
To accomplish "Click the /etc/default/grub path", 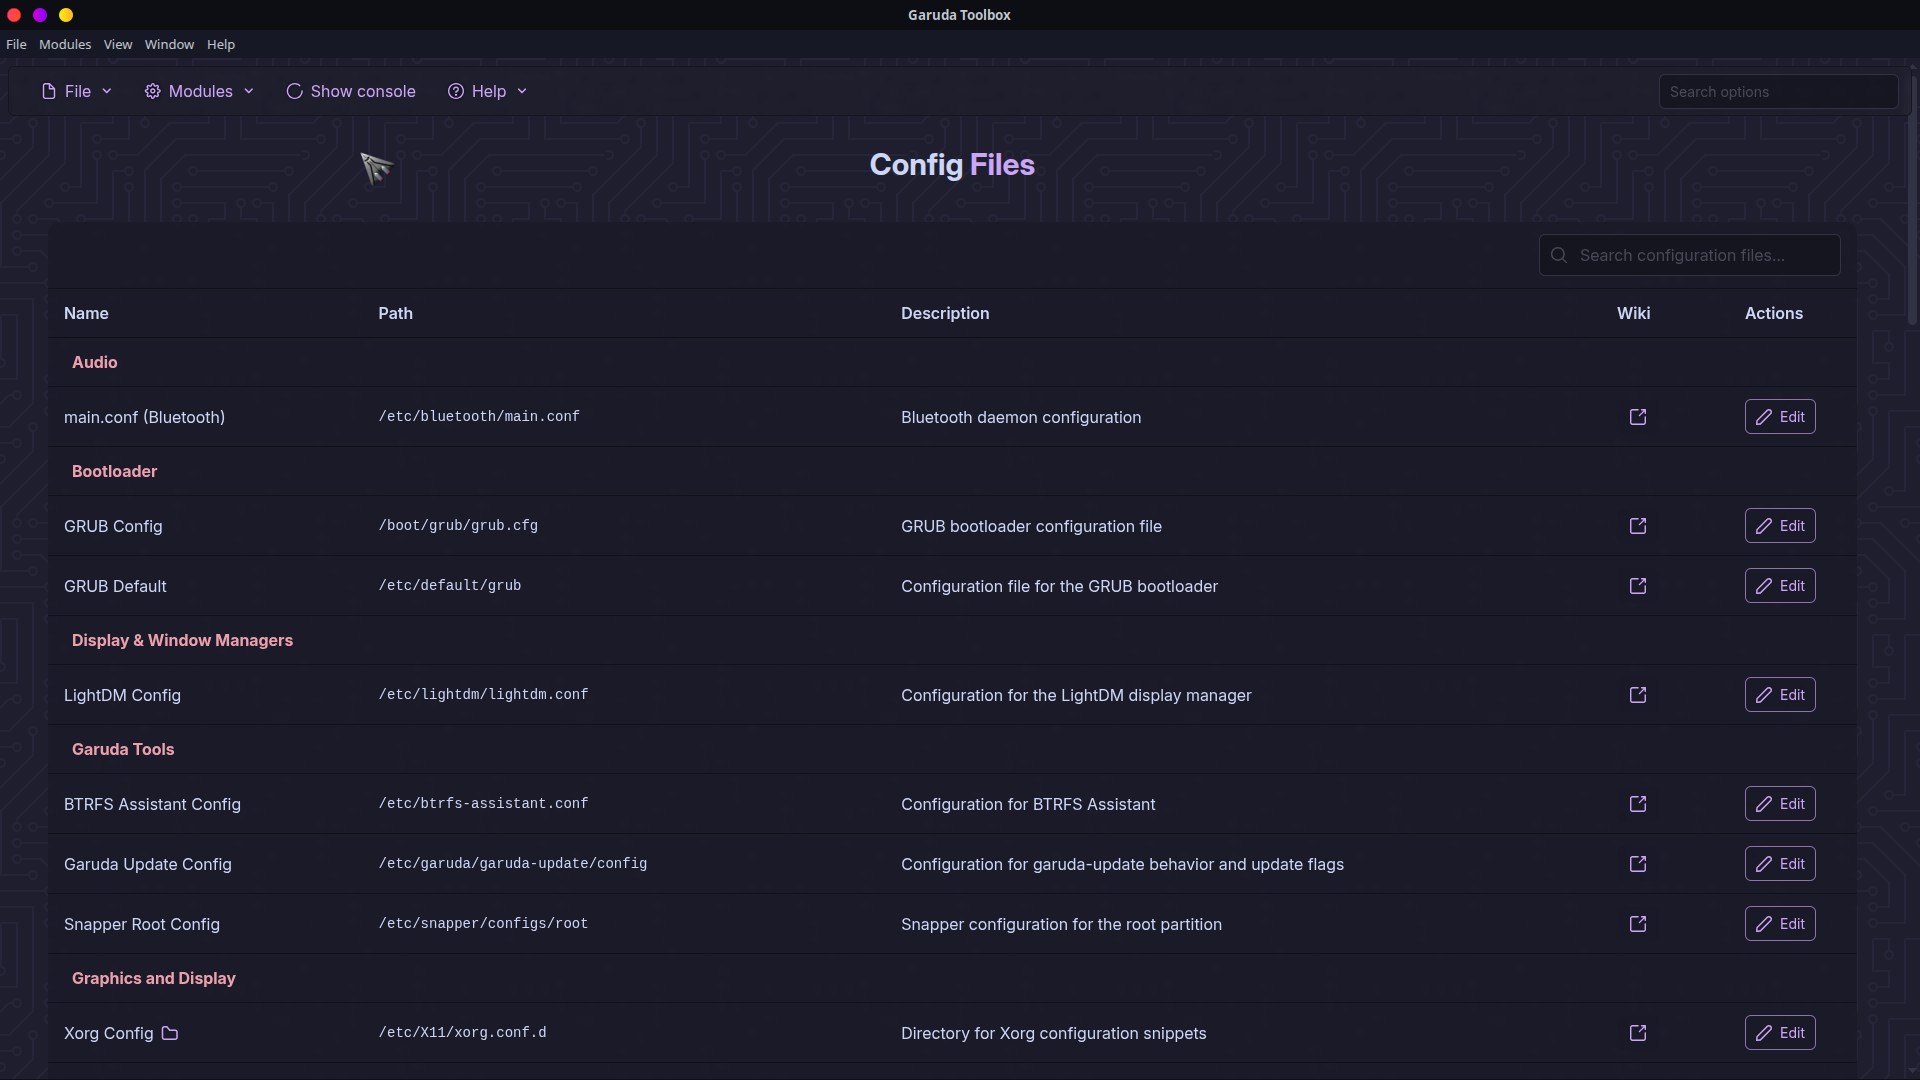I will (449, 586).
